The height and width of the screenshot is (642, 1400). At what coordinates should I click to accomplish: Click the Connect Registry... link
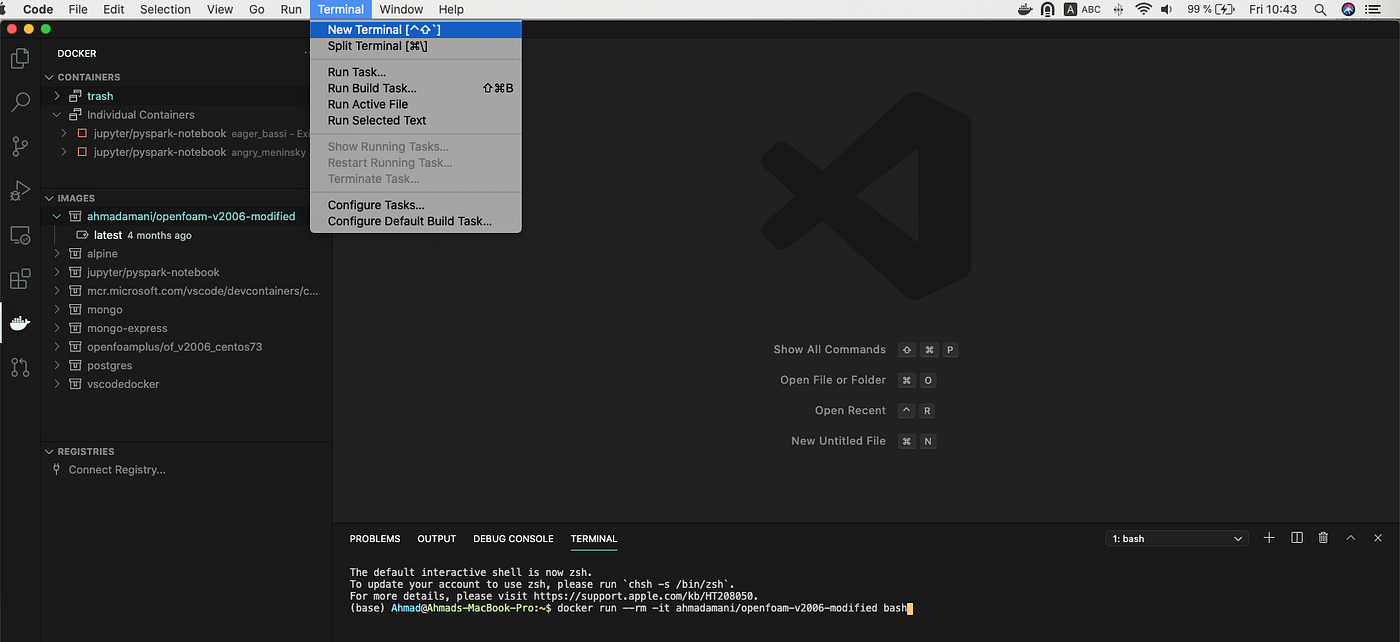coord(117,470)
